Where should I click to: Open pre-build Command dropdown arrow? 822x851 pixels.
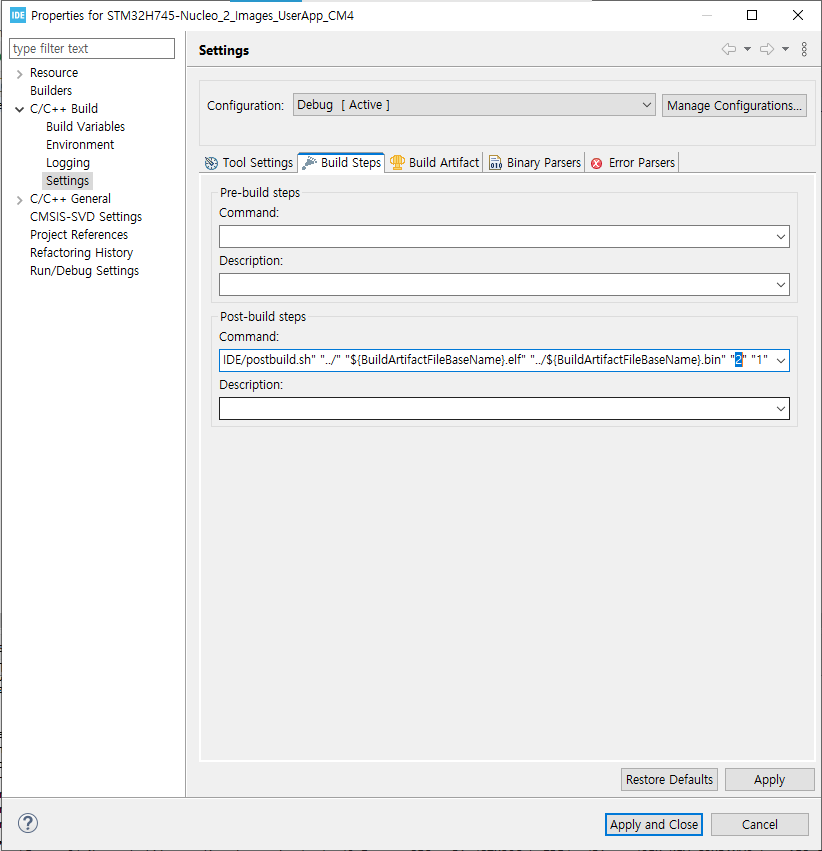[780, 237]
